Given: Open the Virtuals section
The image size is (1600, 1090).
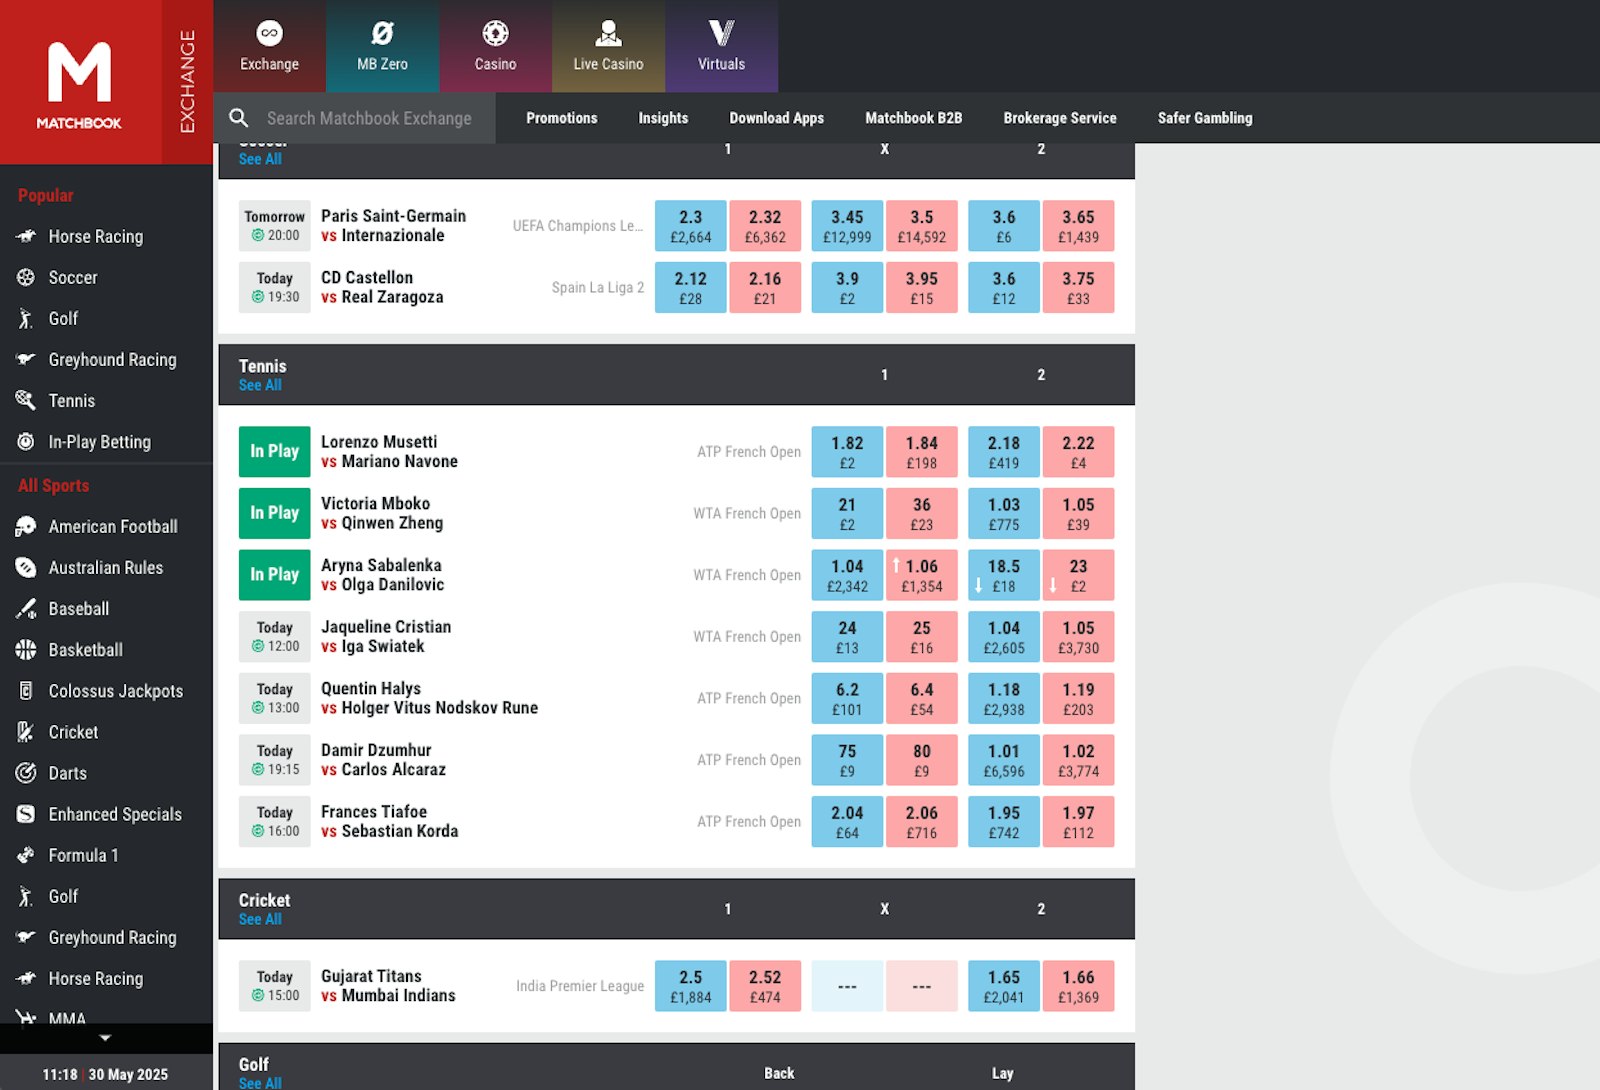Looking at the screenshot, I should 721,46.
